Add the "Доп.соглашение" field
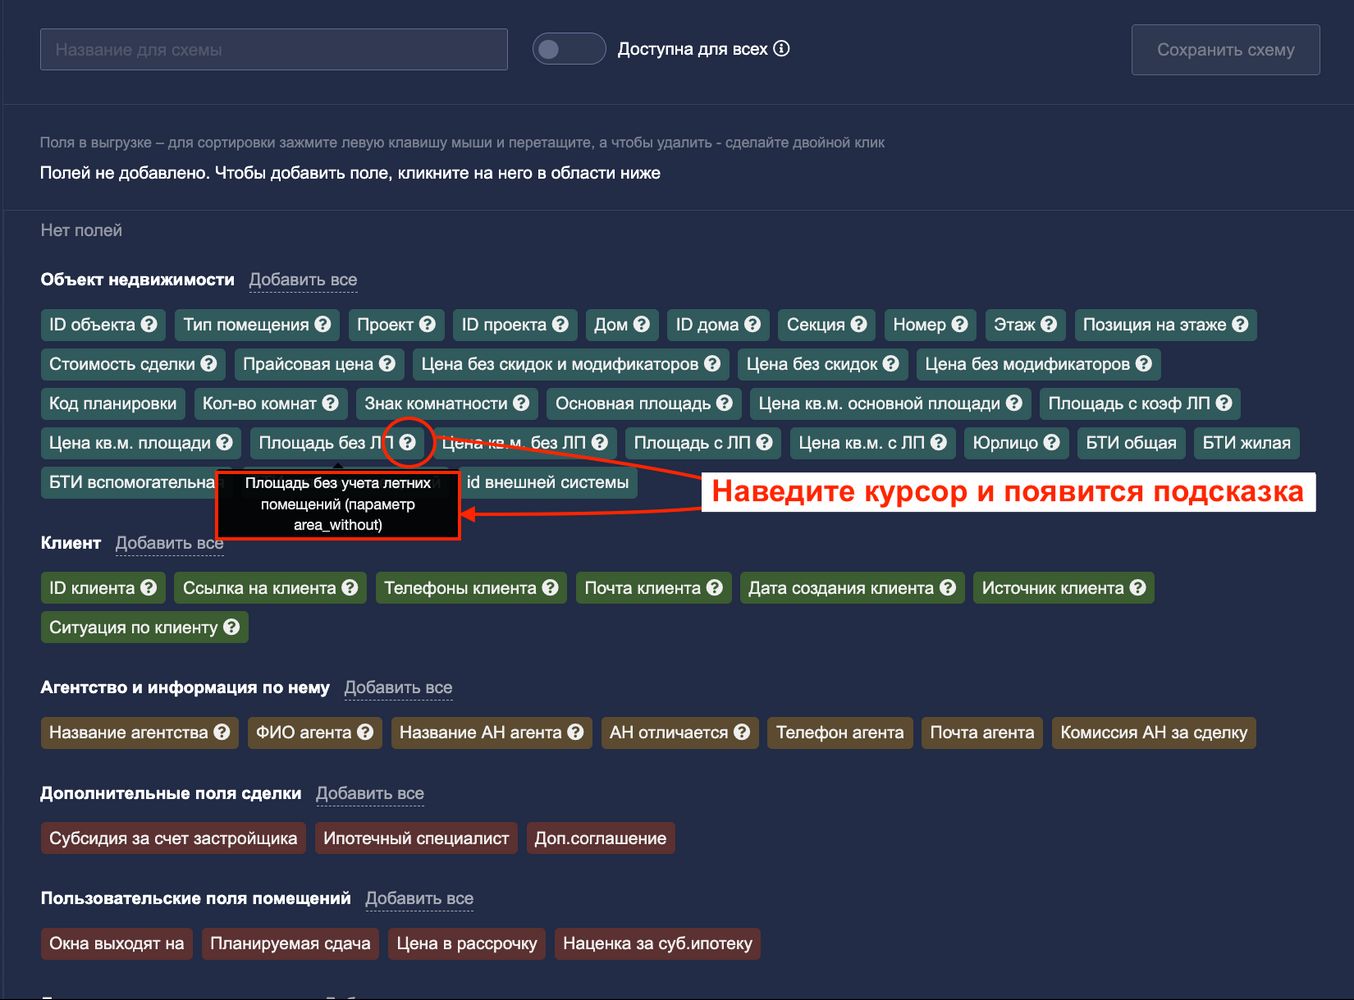 point(601,838)
